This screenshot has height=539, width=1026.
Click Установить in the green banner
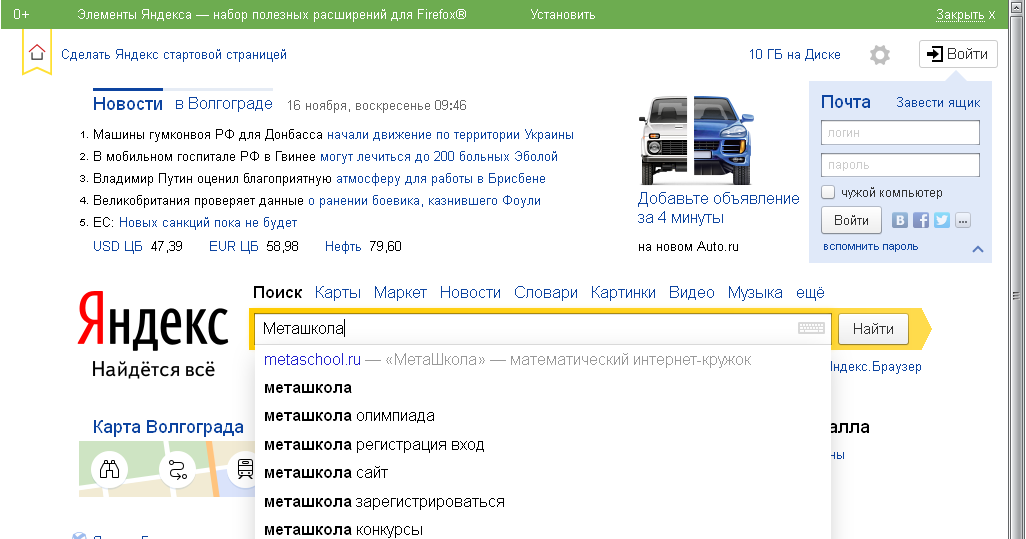point(563,14)
